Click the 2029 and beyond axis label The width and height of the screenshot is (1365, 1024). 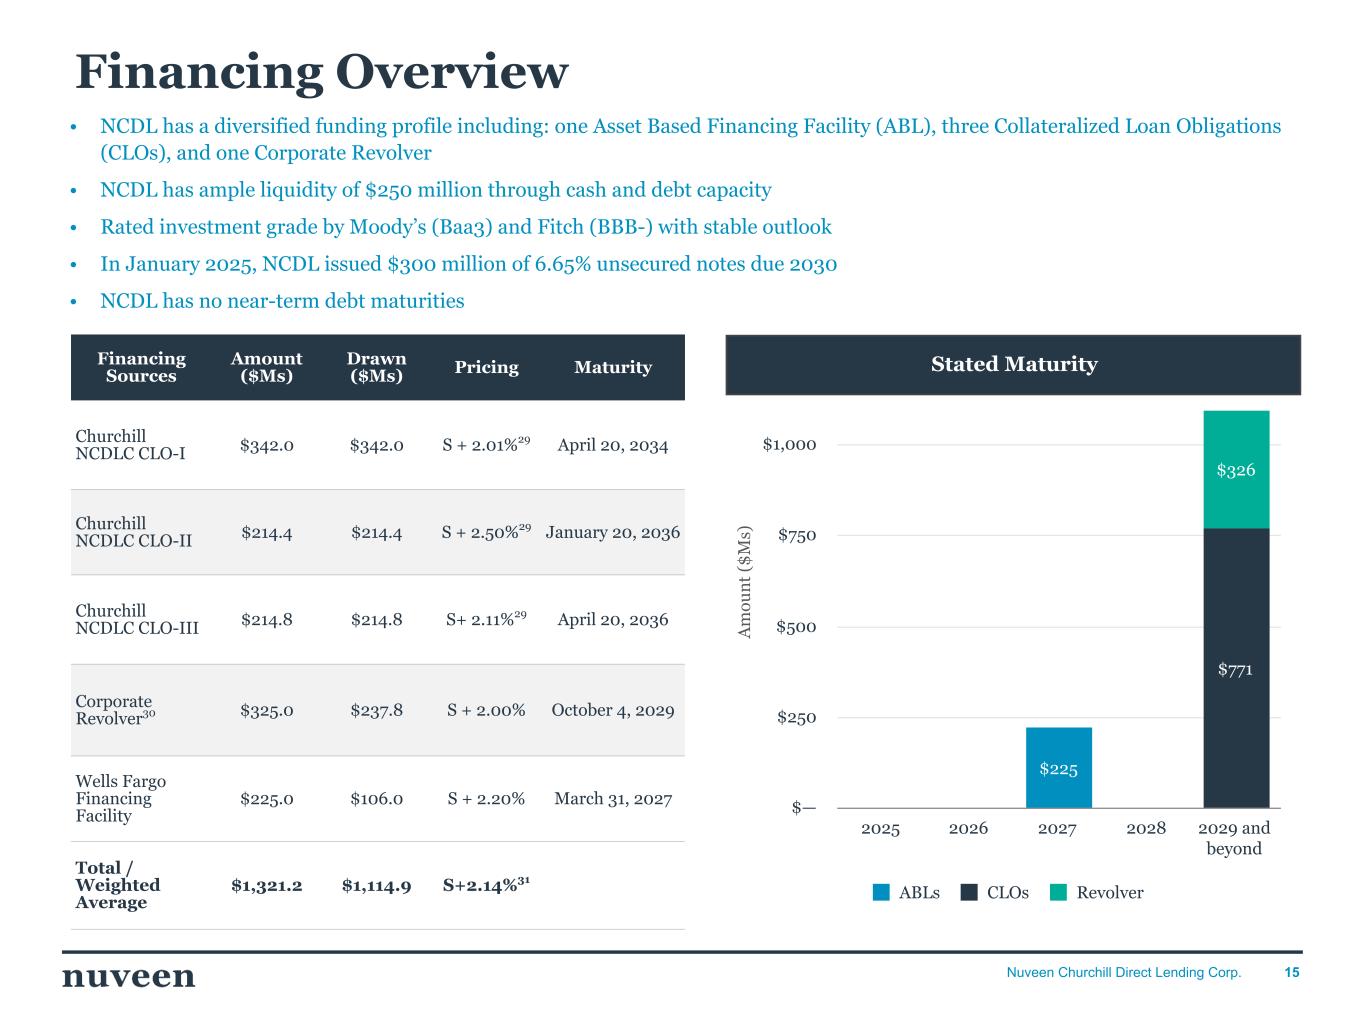(1234, 838)
